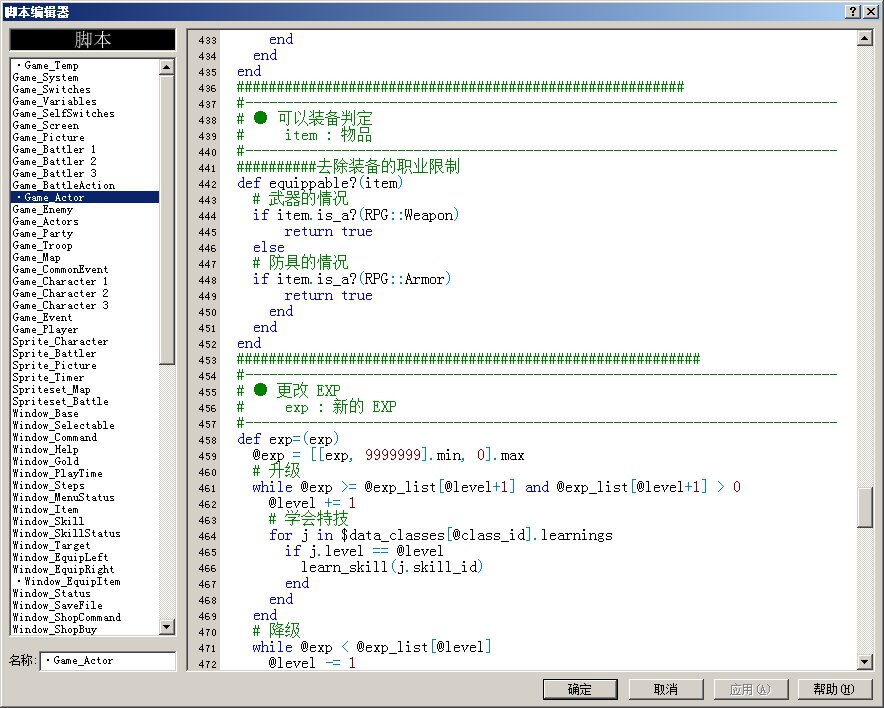Place cursor on def equippable? line
This screenshot has width=884, height=708.
[x=320, y=183]
